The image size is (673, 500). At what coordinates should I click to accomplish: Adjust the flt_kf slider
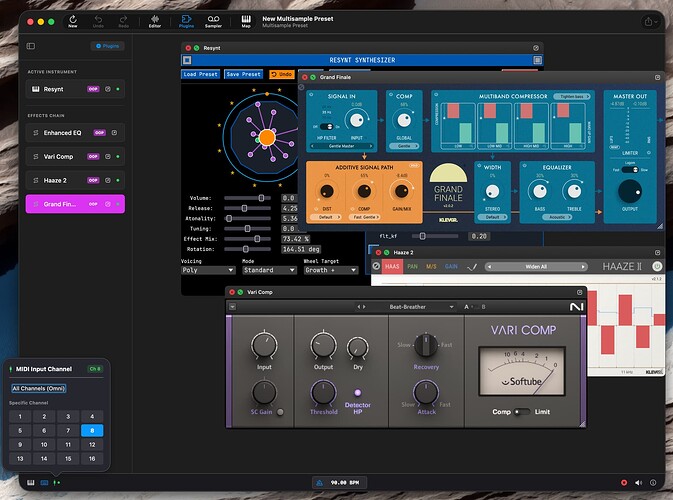pyautogui.click(x=435, y=236)
